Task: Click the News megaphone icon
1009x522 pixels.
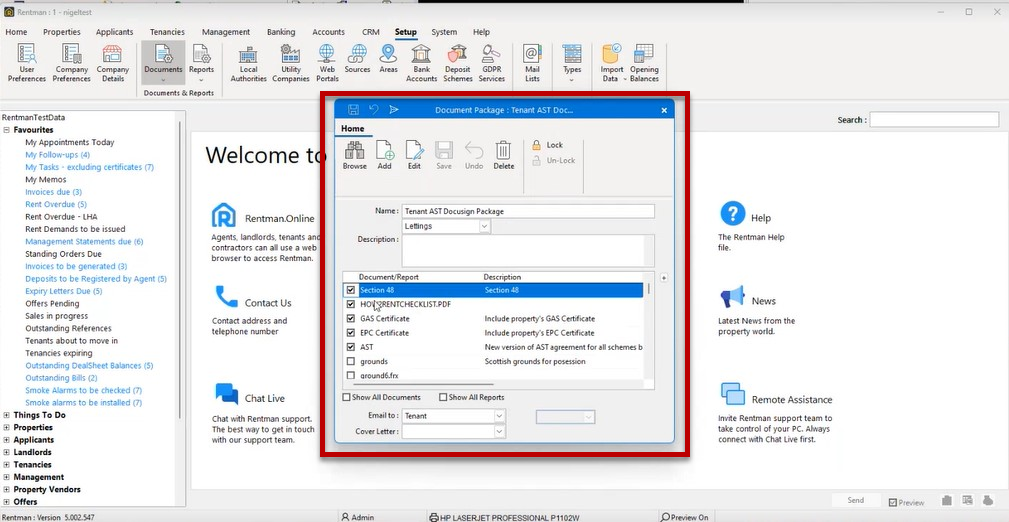Action: click(732, 297)
